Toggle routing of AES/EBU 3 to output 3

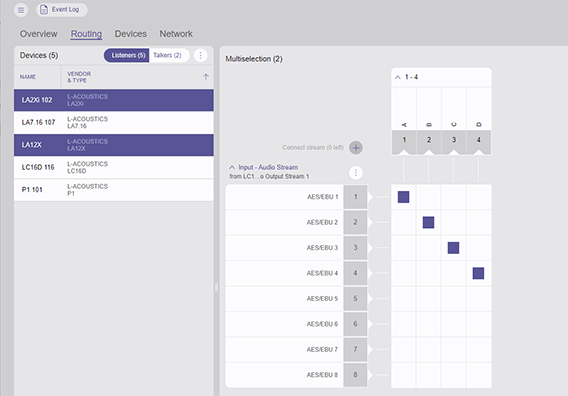[x=454, y=248]
